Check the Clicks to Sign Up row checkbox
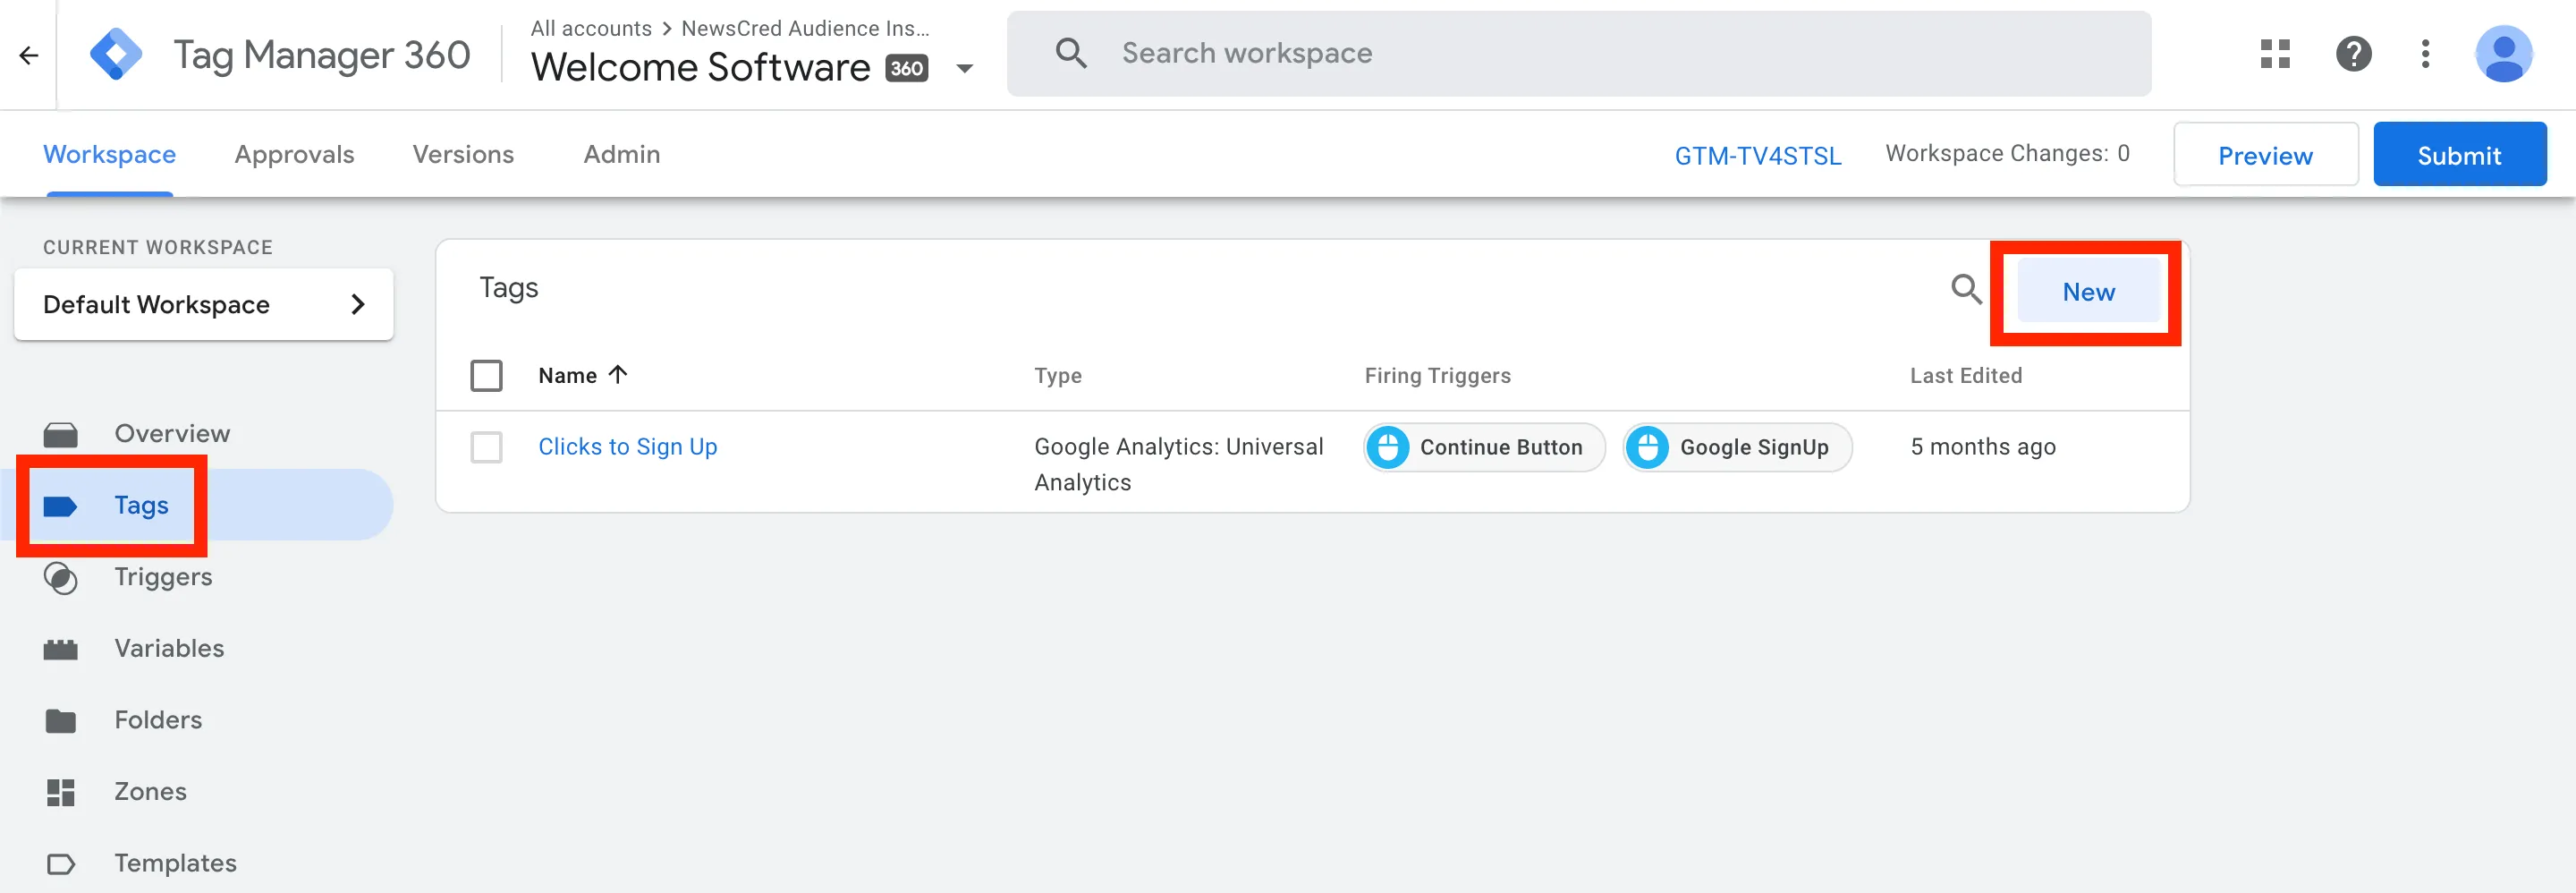This screenshot has width=2576, height=893. tap(487, 447)
